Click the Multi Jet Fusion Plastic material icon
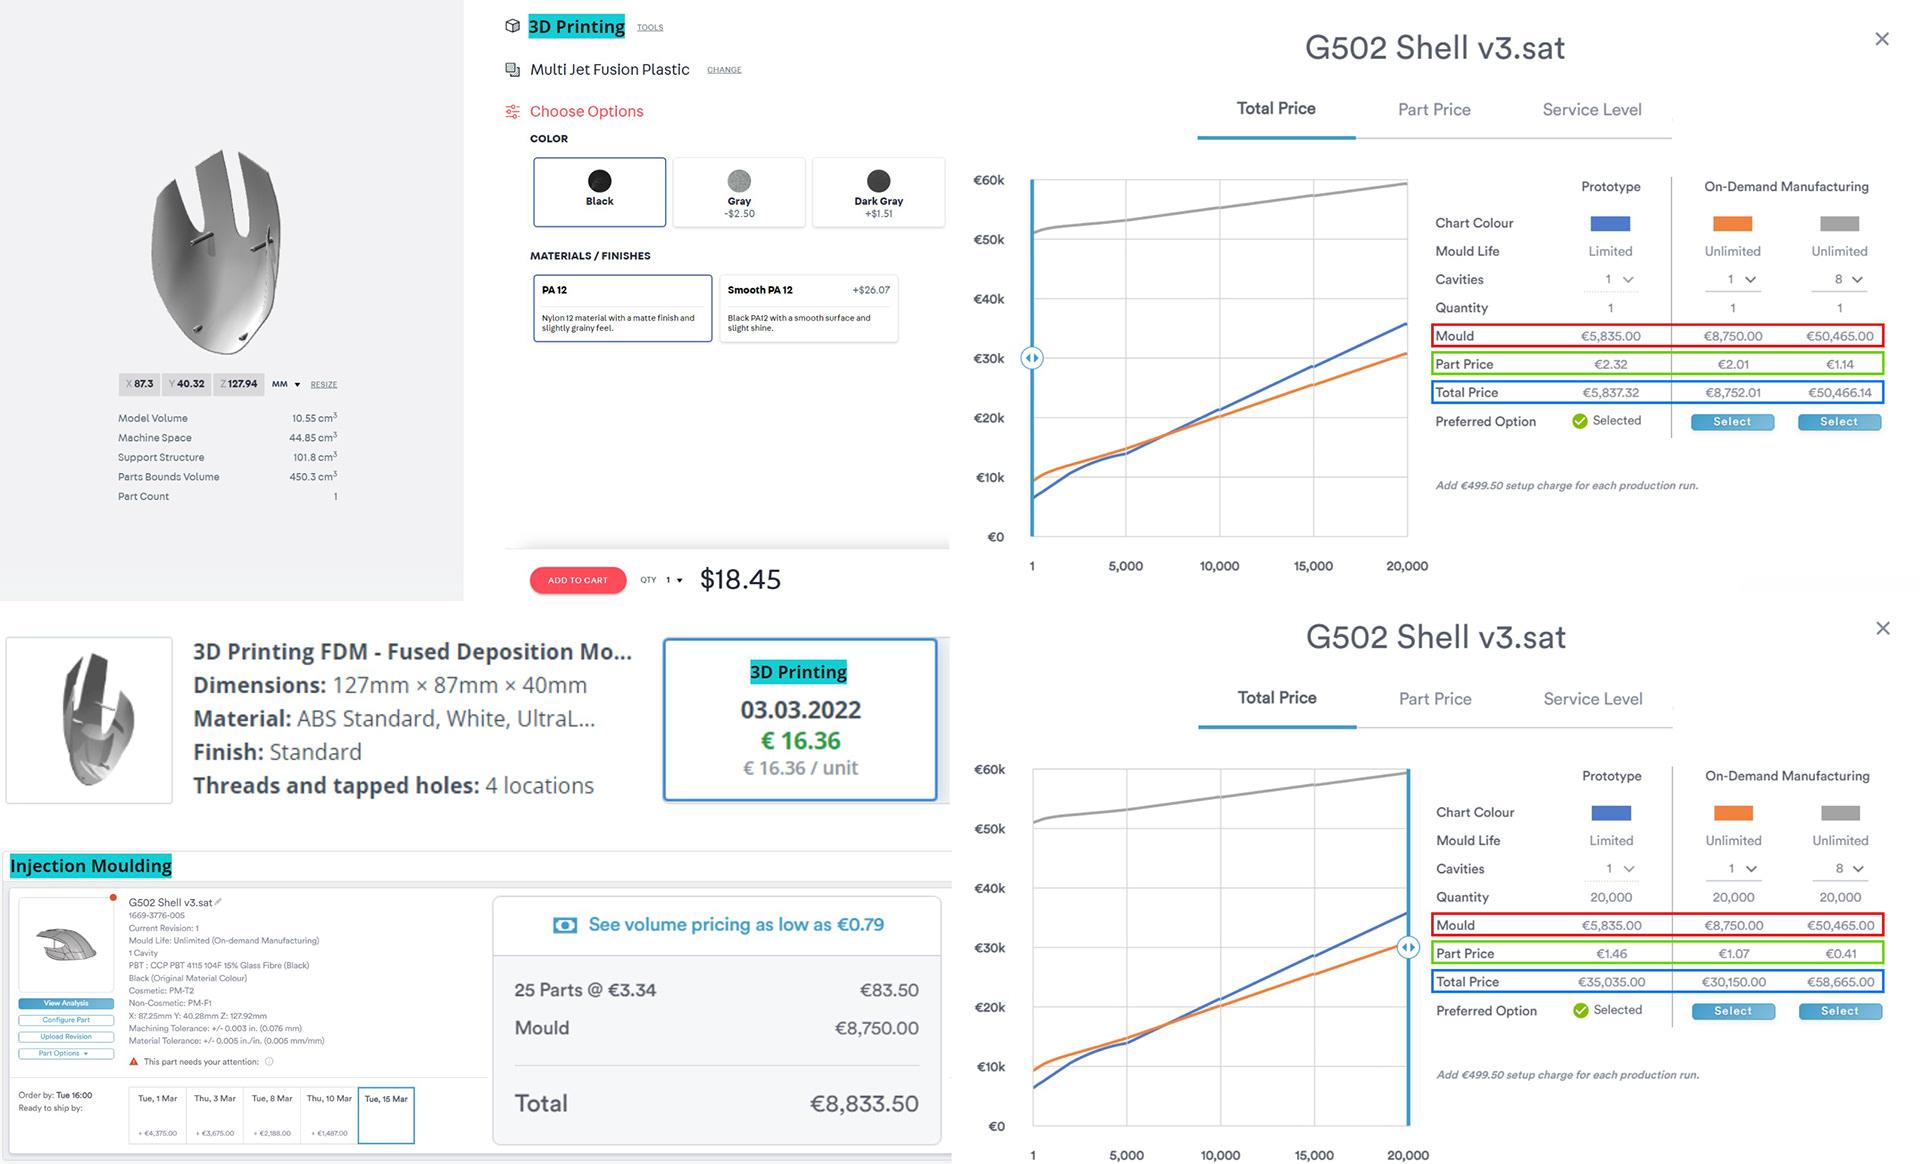 click(x=512, y=69)
